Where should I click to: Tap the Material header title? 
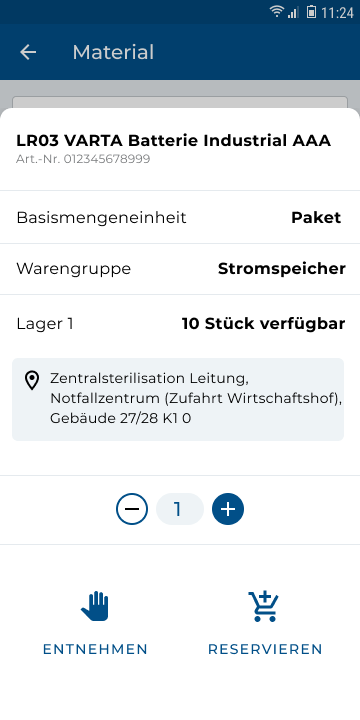(113, 52)
